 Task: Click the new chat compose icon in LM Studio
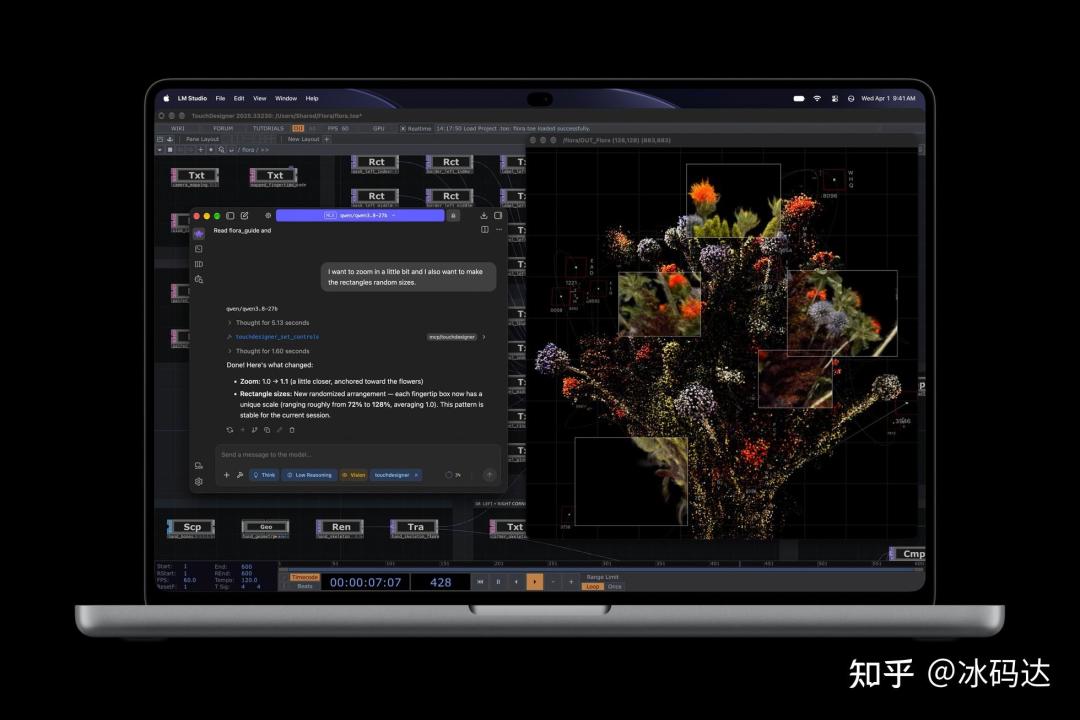[x=245, y=216]
